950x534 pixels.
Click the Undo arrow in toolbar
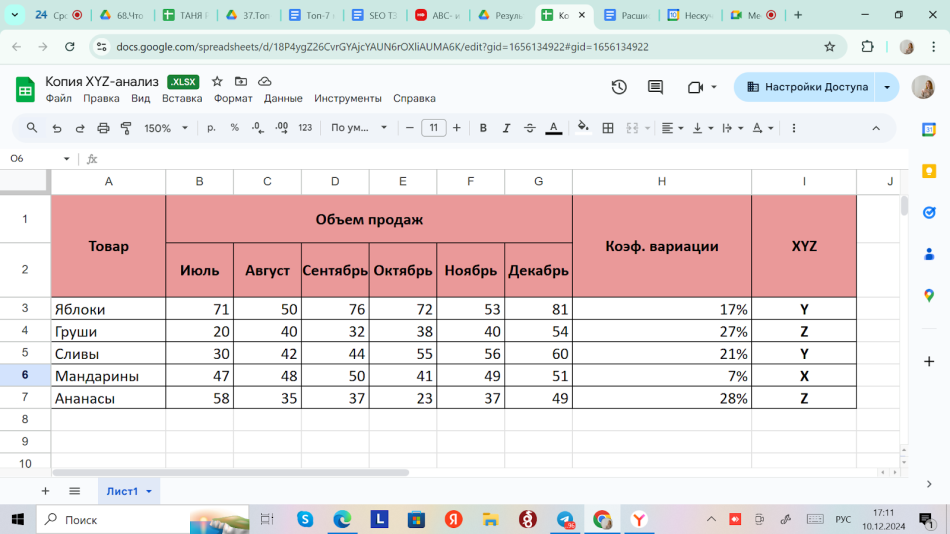pos(57,128)
